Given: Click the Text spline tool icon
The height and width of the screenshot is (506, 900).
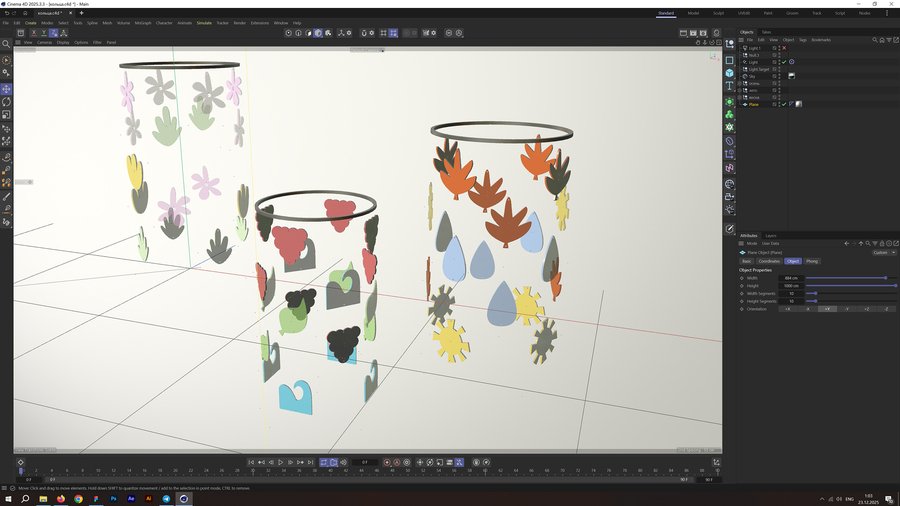Looking at the screenshot, I should (x=730, y=87).
